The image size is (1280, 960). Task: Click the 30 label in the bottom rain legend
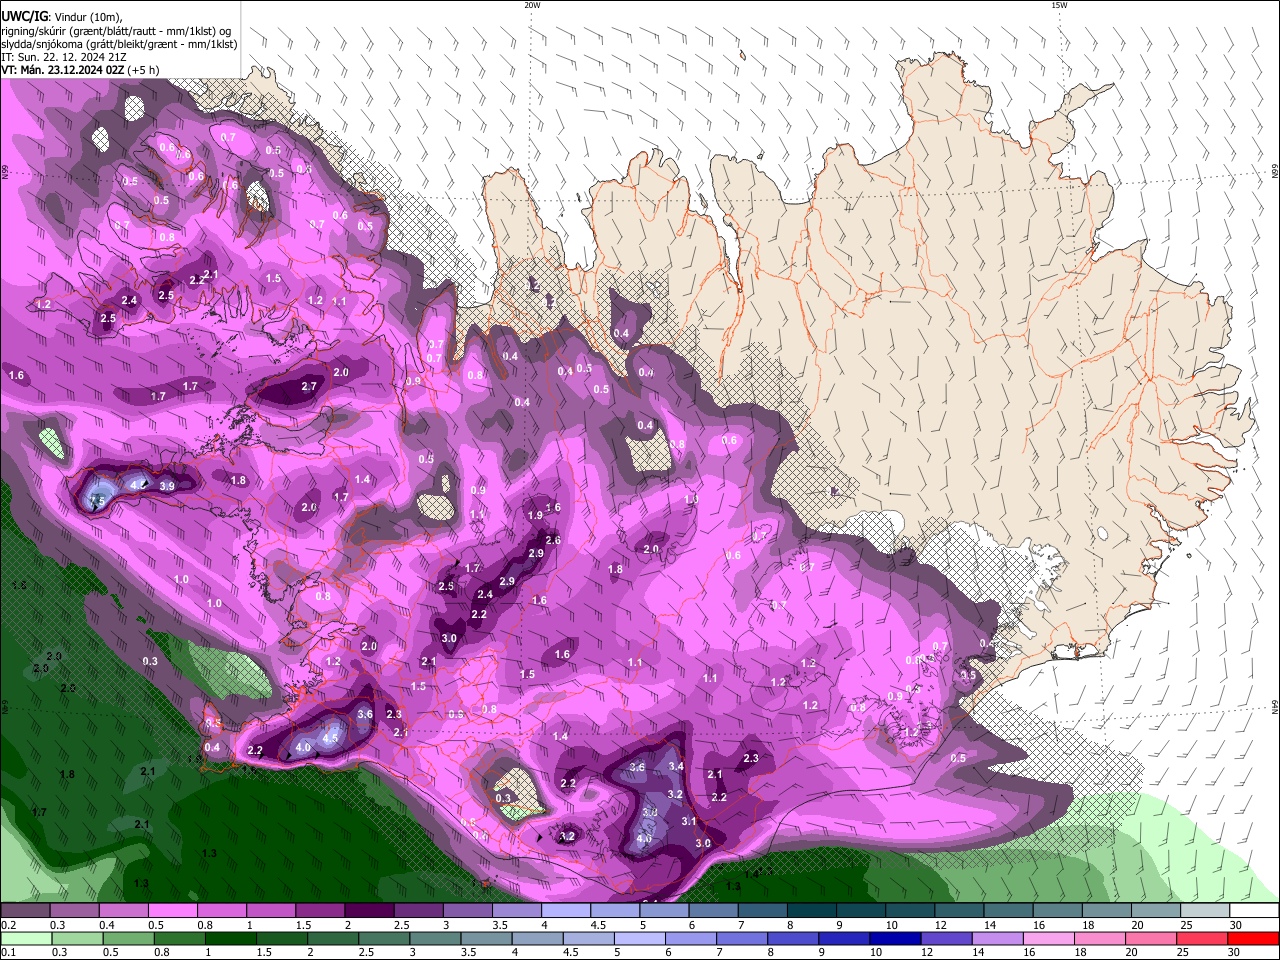click(1236, 953)
